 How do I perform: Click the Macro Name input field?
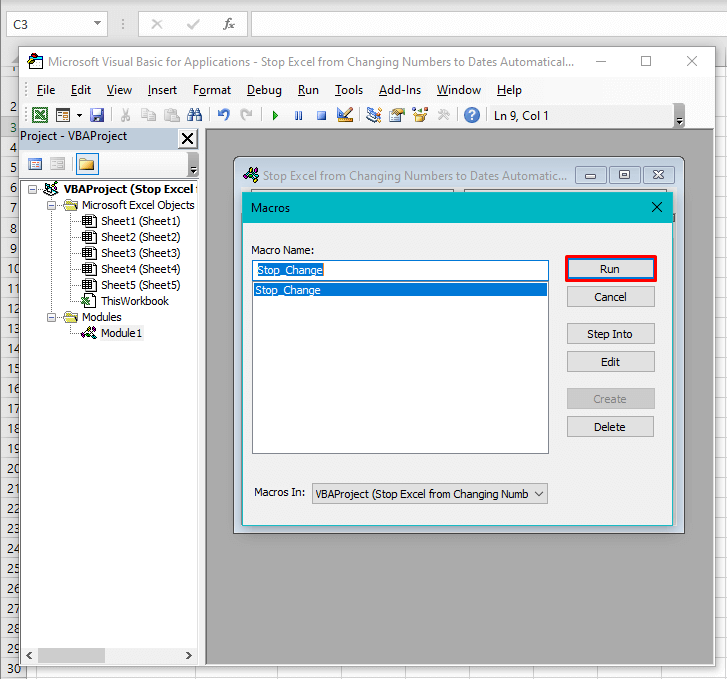pos(401,270)
